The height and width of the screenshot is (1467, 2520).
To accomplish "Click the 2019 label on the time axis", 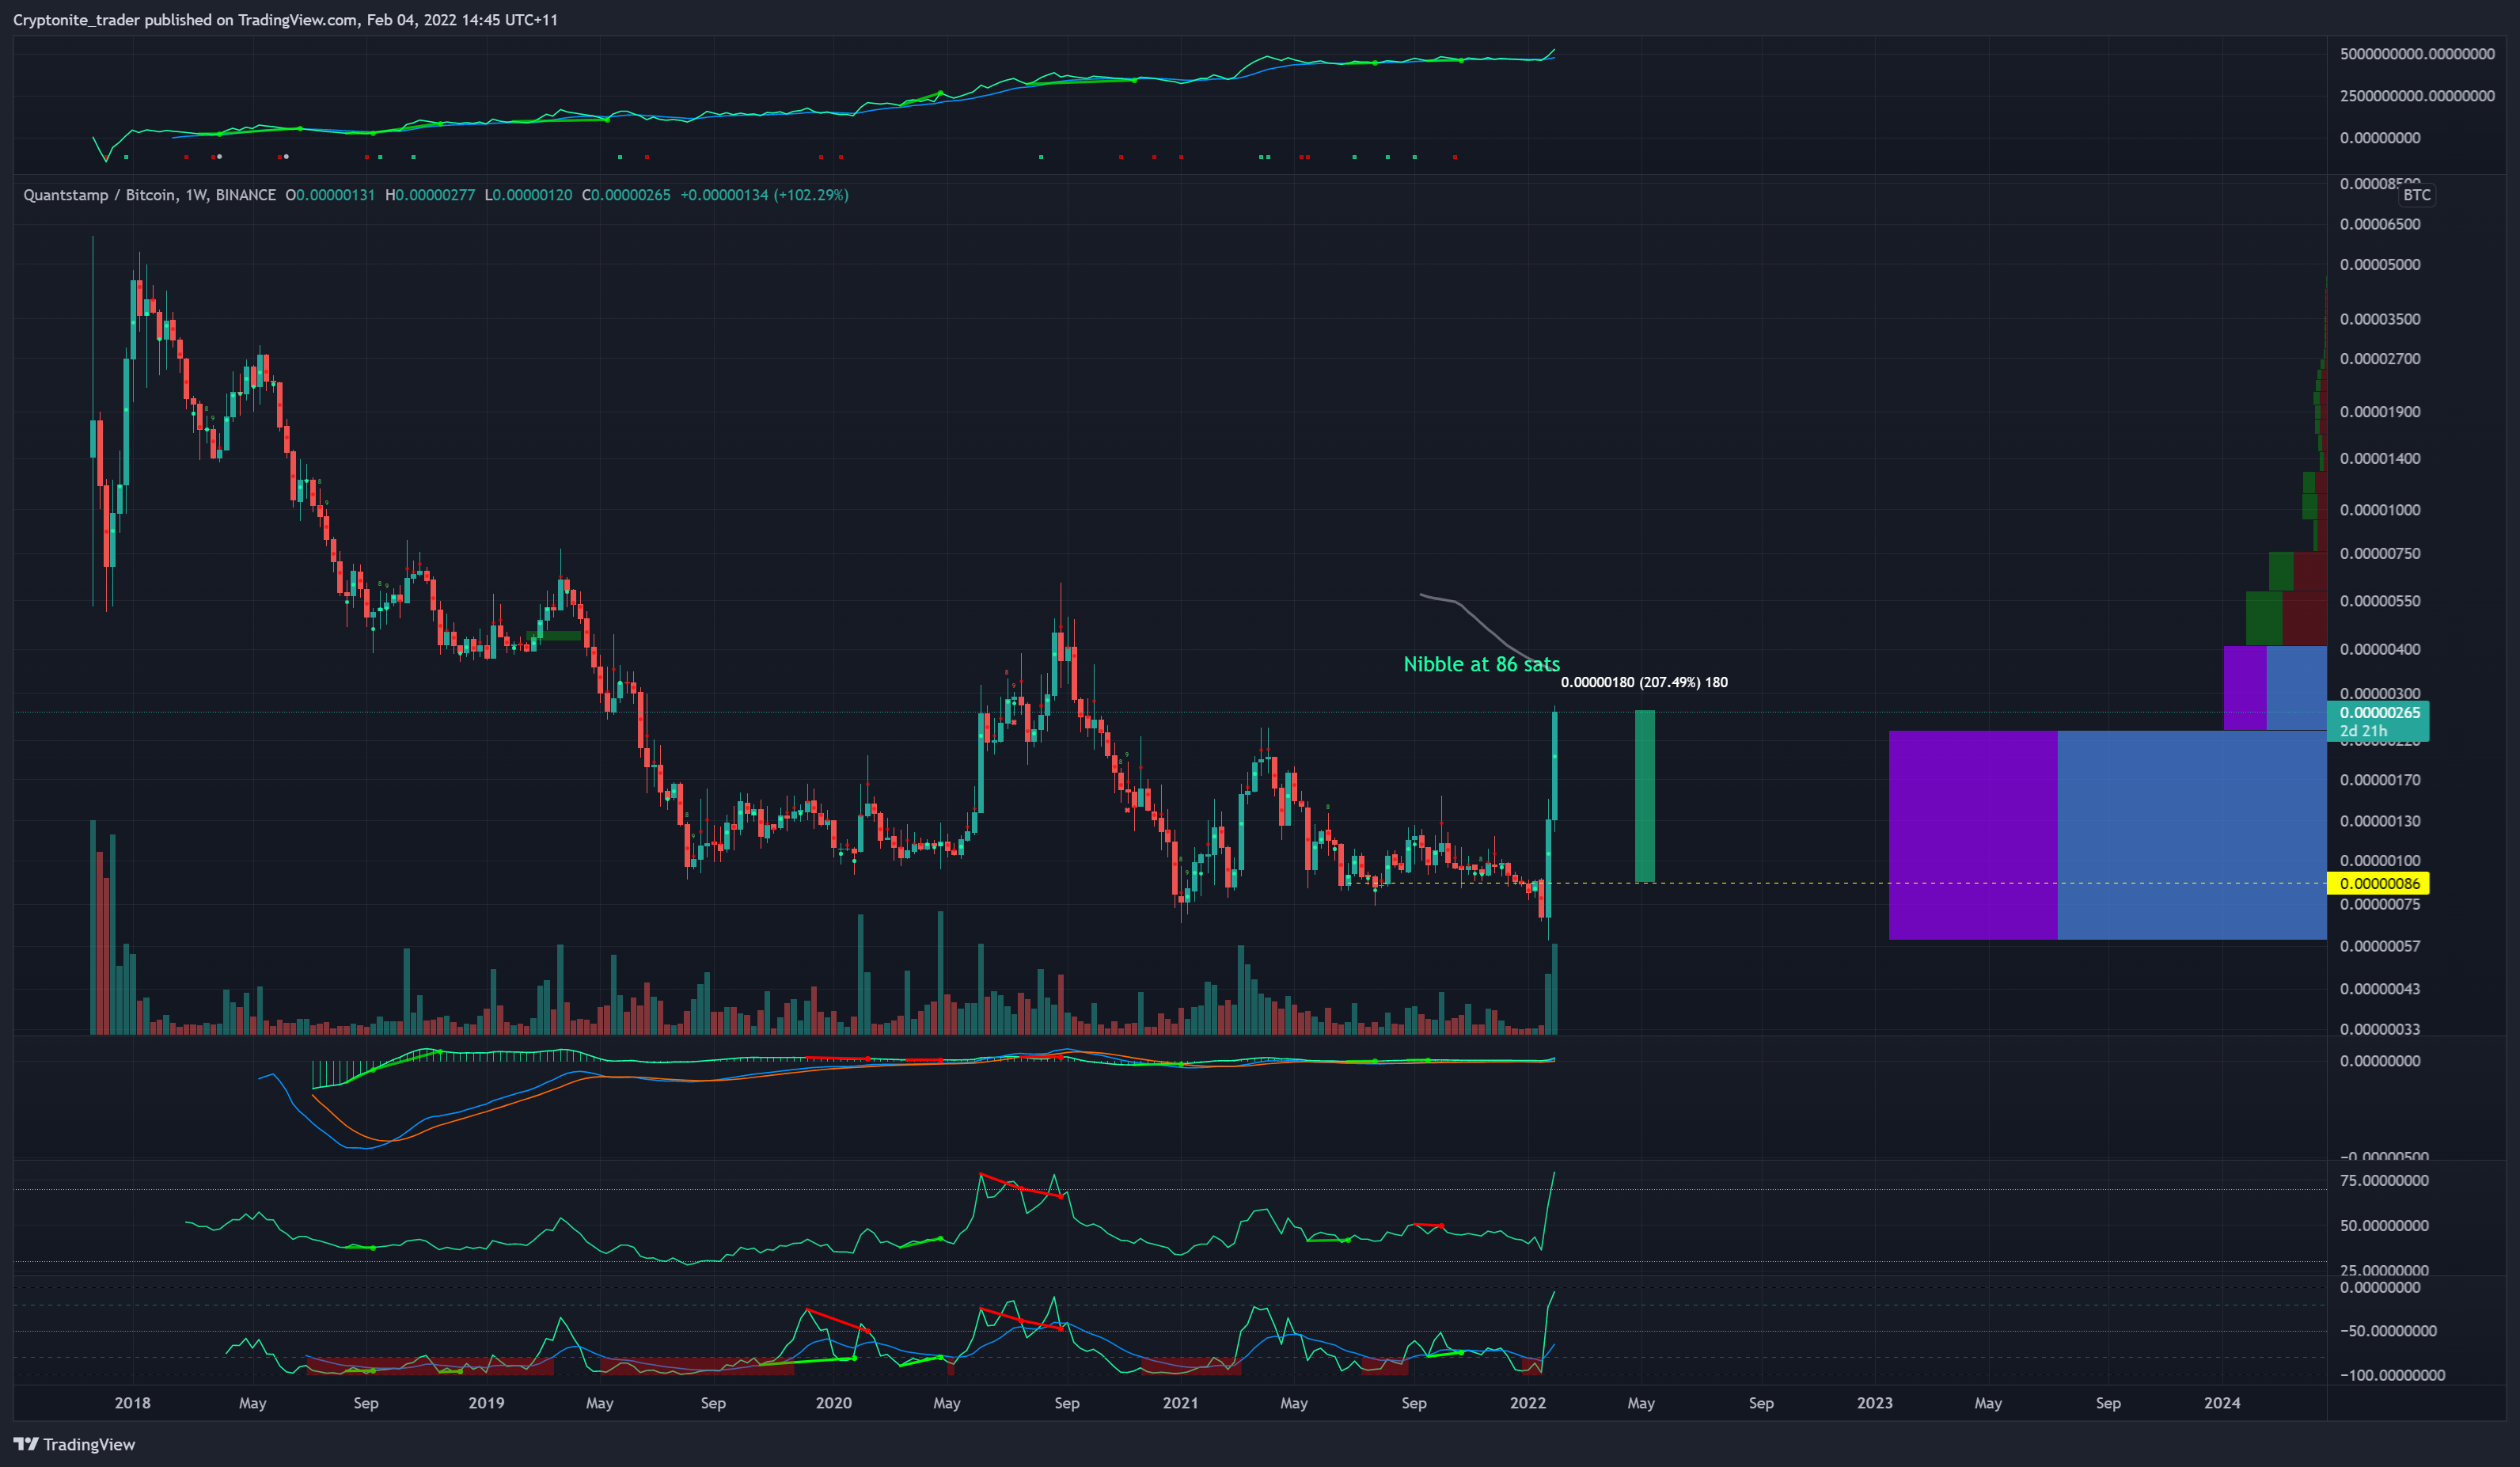I will pos(486,1403).
